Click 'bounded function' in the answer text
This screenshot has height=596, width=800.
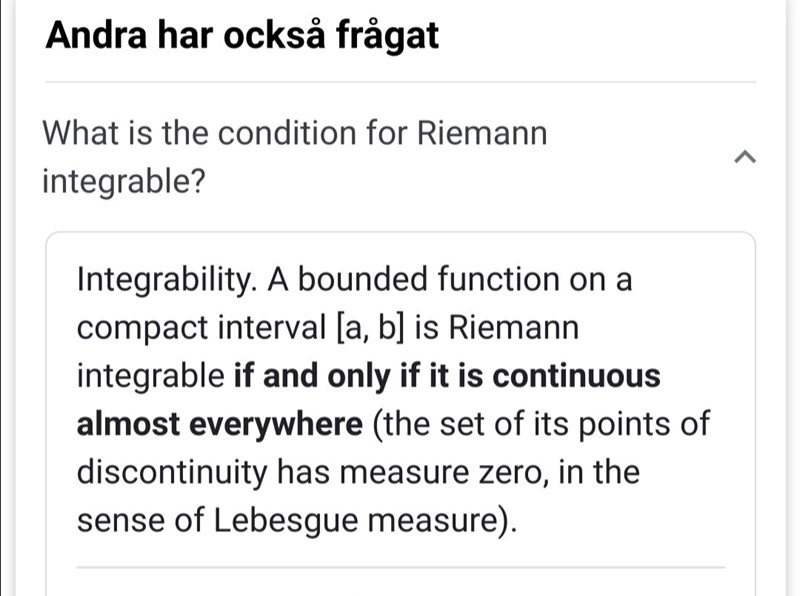(428, 279)
